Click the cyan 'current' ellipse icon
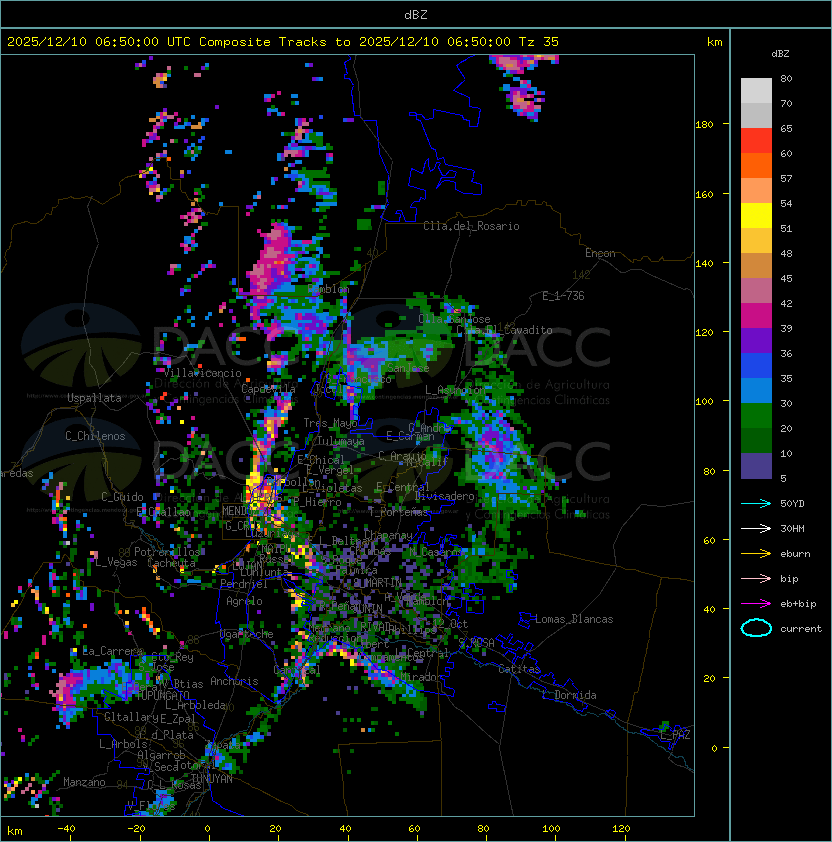This screenshot has width=832, height=842. [756, 628]
